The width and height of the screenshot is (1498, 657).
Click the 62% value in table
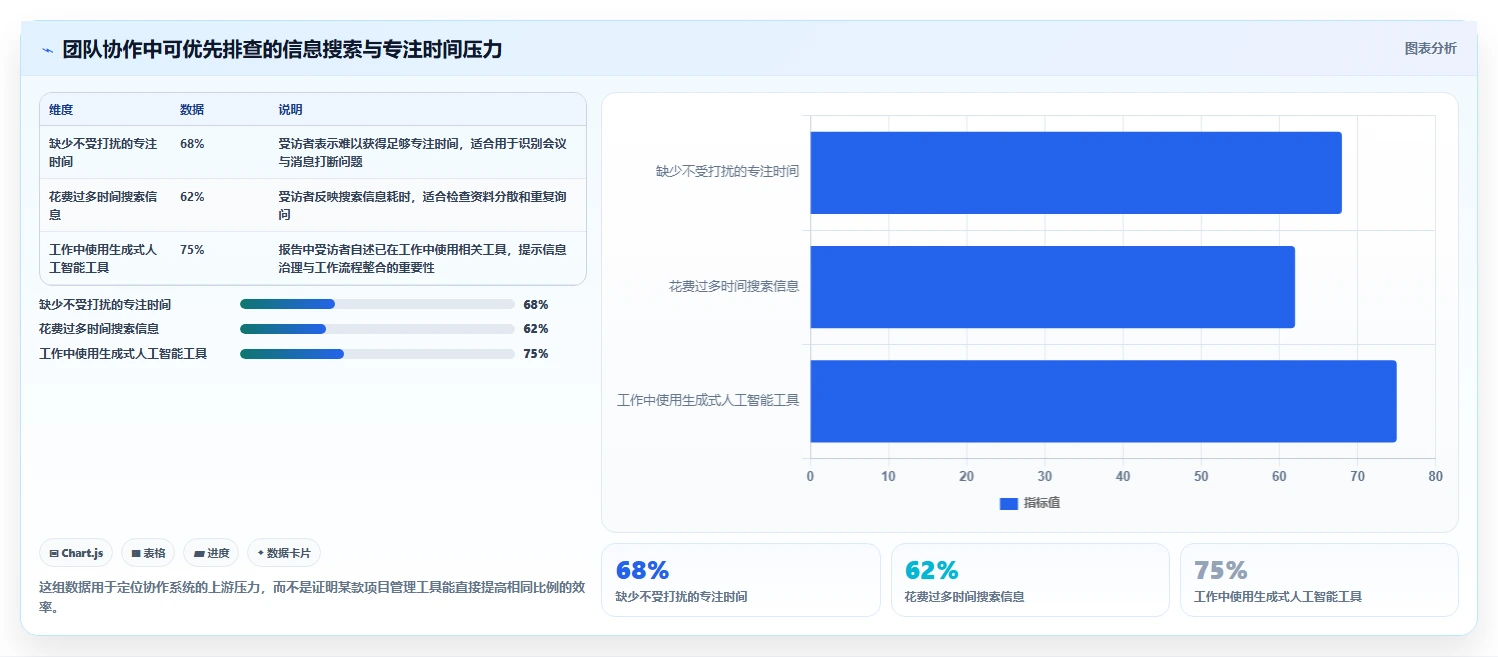[x=192, y=197]
